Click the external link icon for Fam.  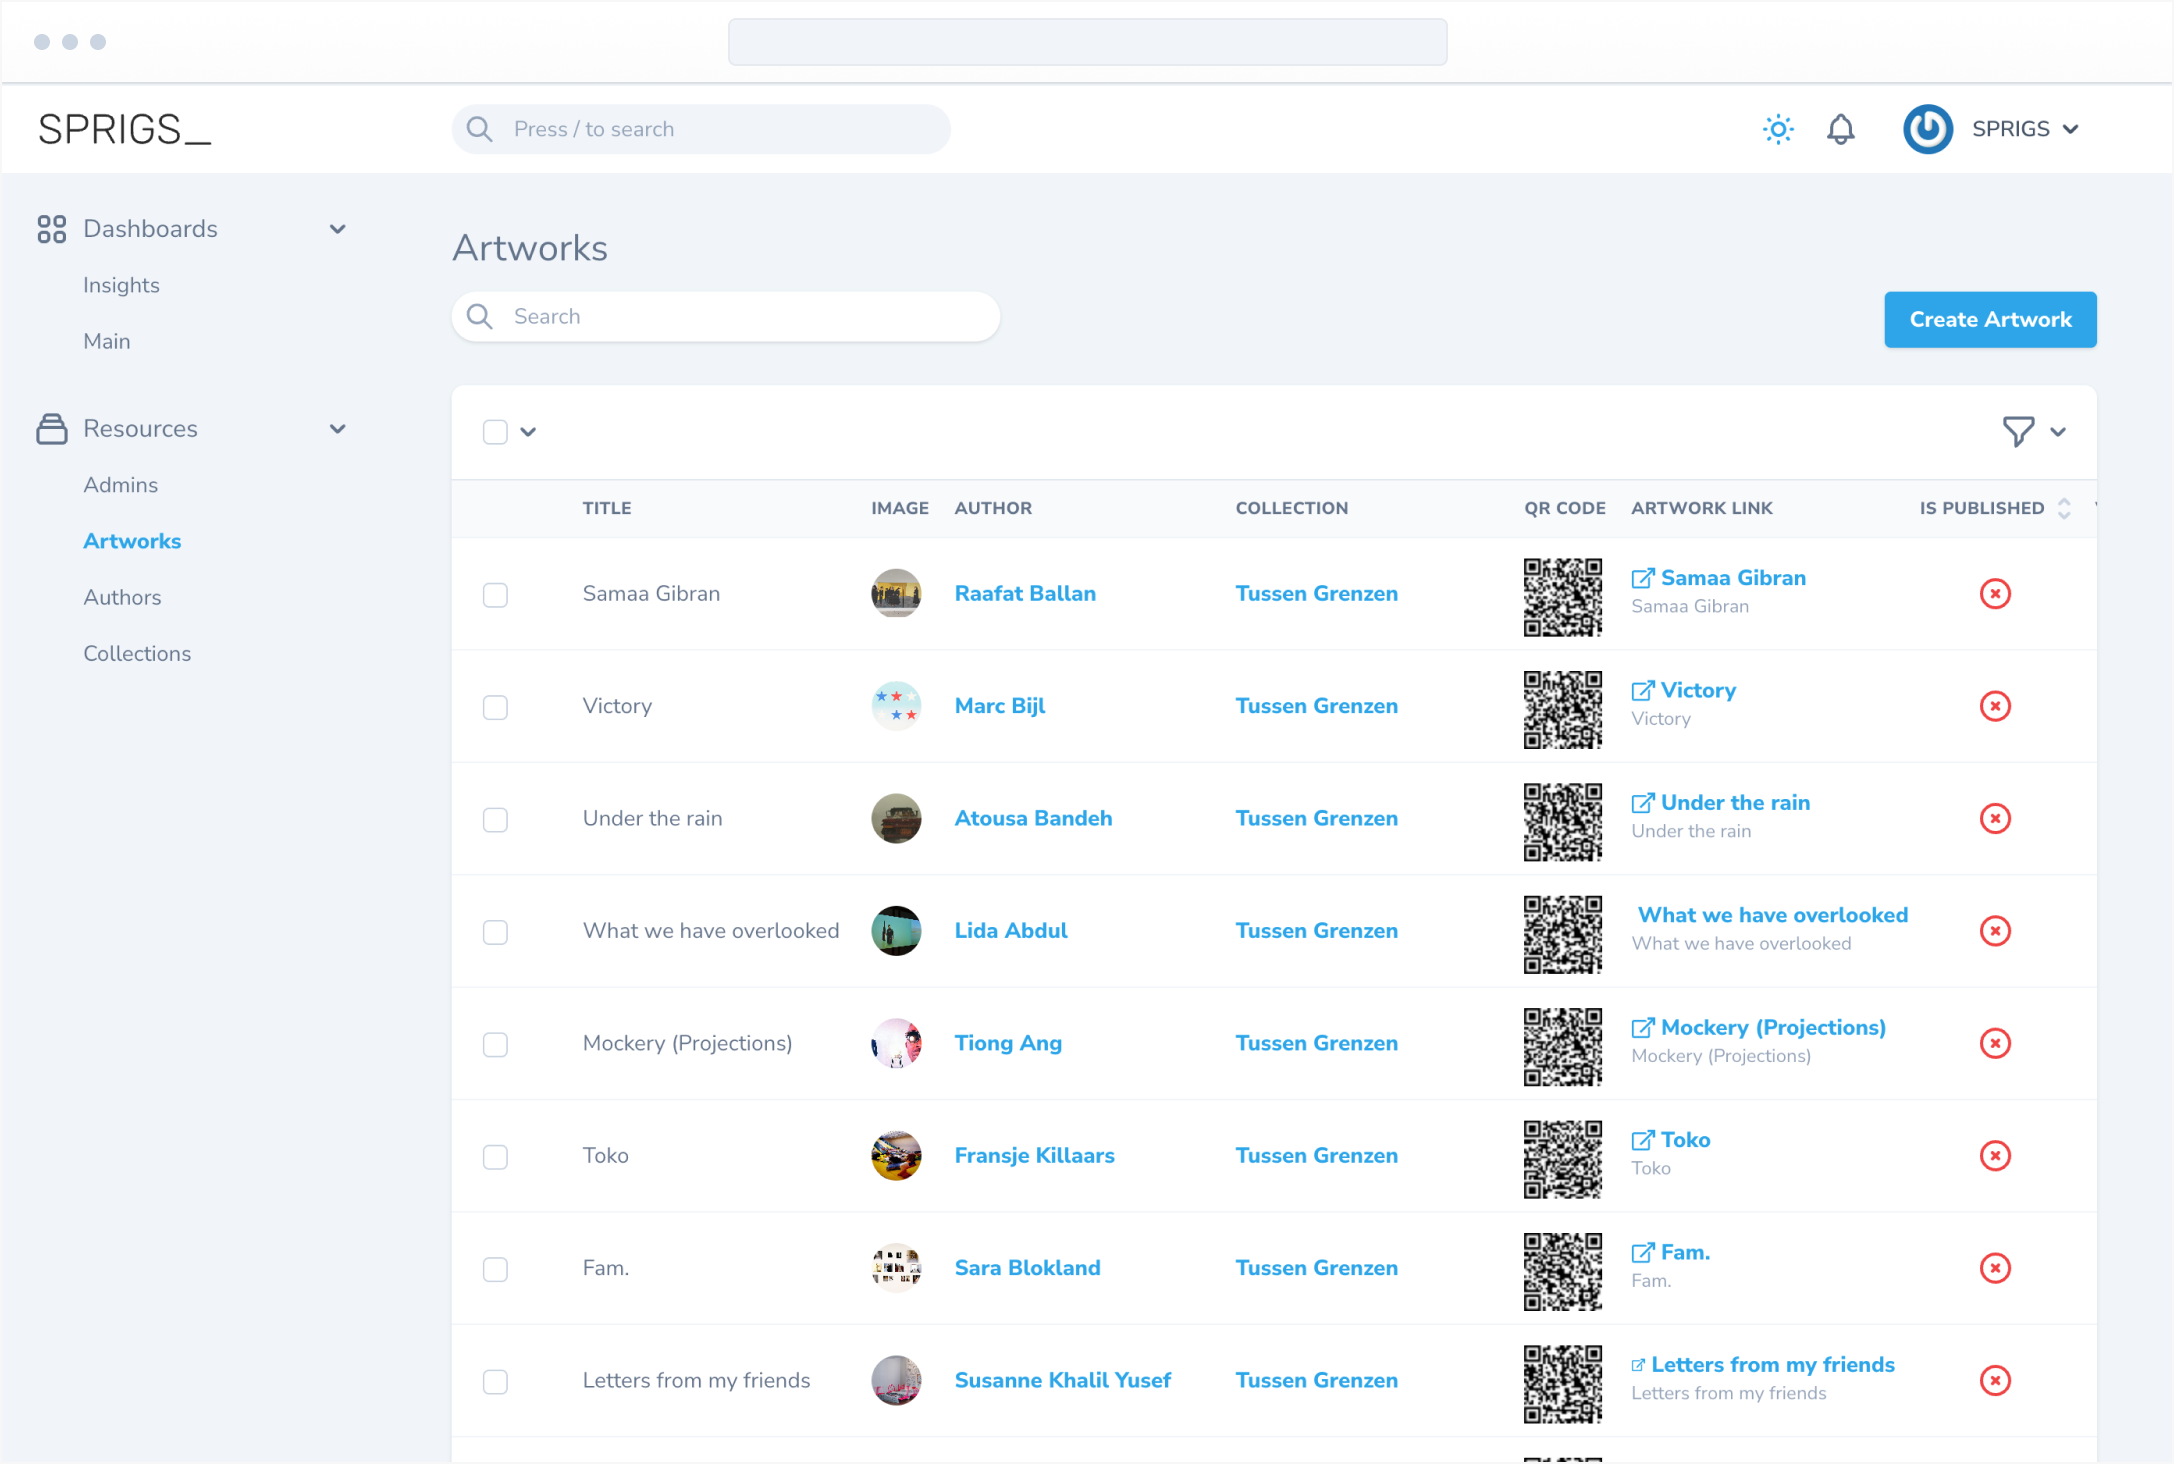[1643, 1252]
